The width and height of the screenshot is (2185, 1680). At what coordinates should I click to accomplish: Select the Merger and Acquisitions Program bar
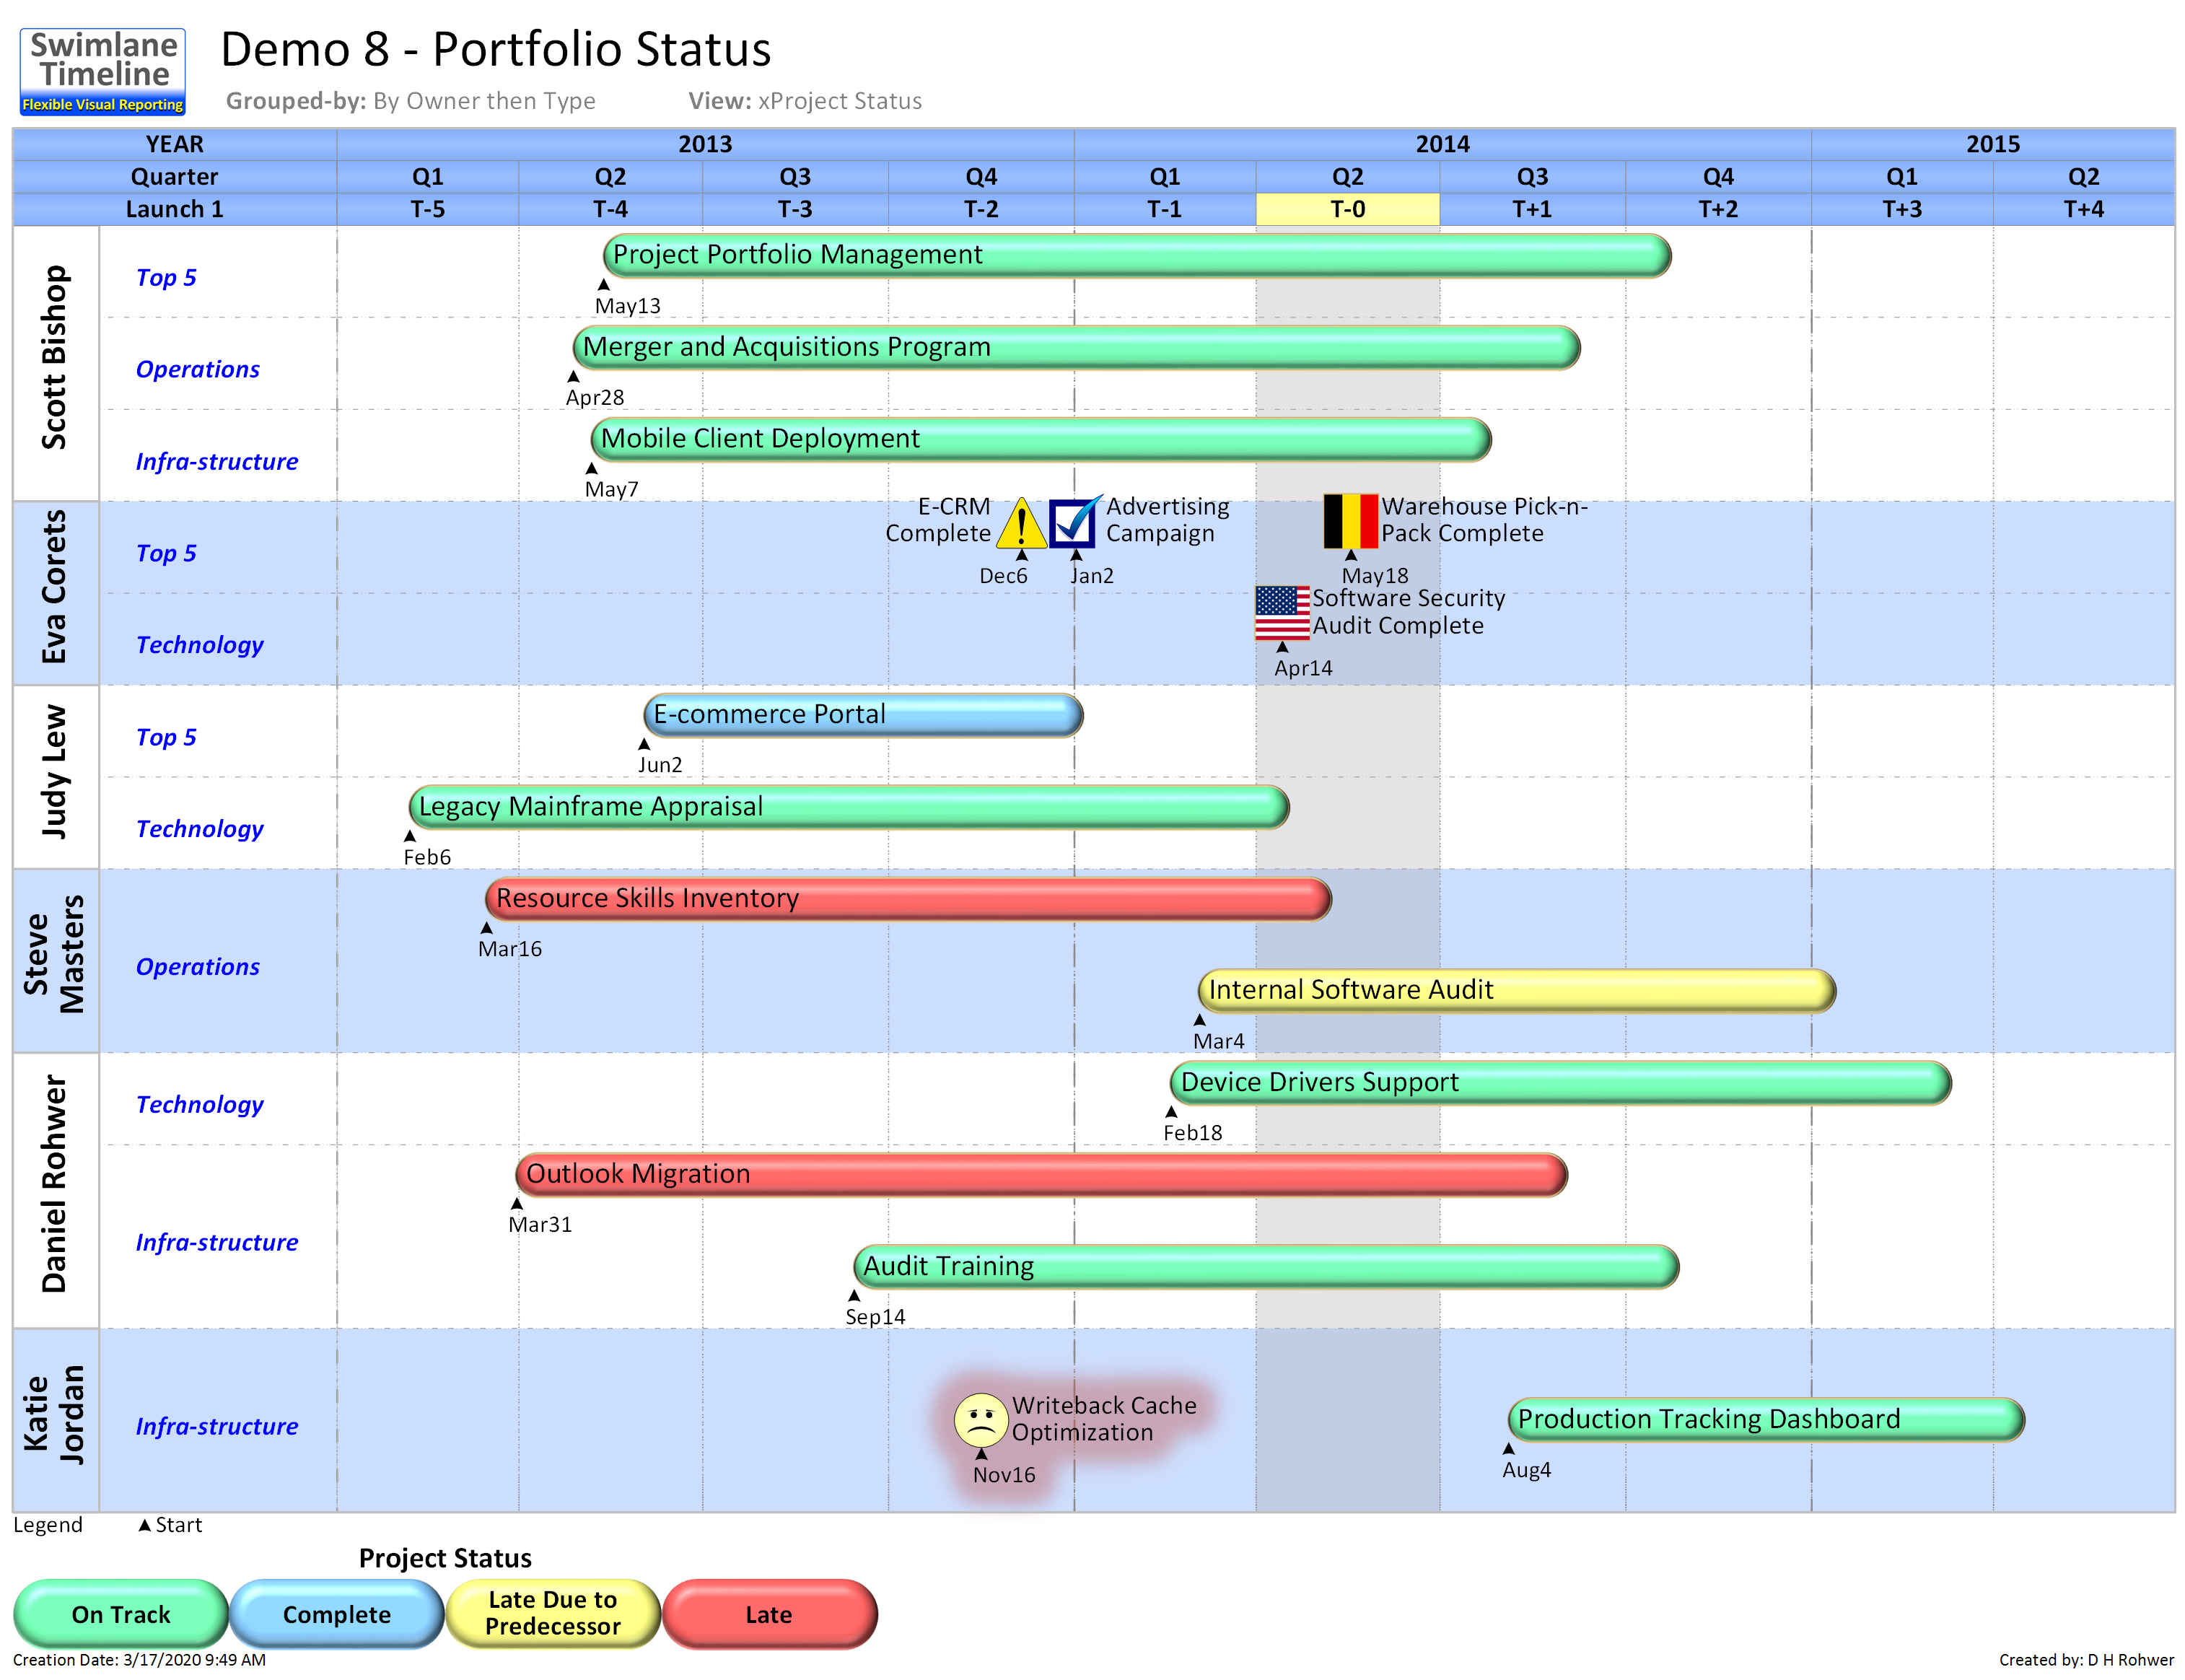click(x=1076, y=348)
